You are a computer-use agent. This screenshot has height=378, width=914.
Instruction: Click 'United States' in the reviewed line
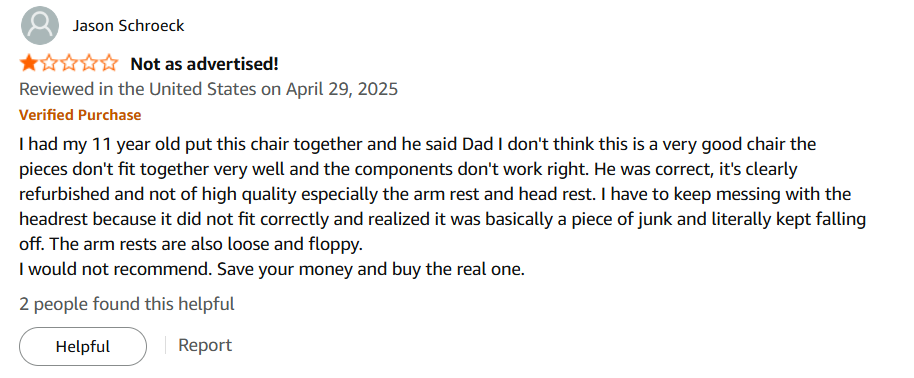pyautogui.click(x=202, y=89)
